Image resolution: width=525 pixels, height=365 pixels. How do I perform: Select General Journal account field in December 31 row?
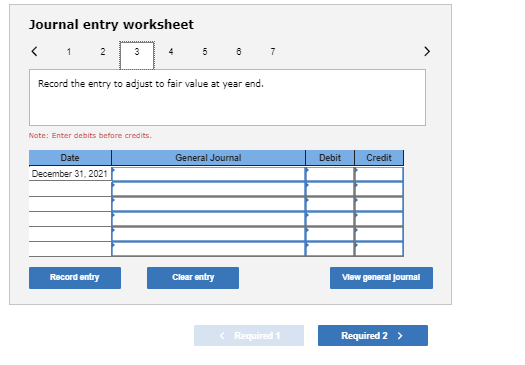(209, 174)
